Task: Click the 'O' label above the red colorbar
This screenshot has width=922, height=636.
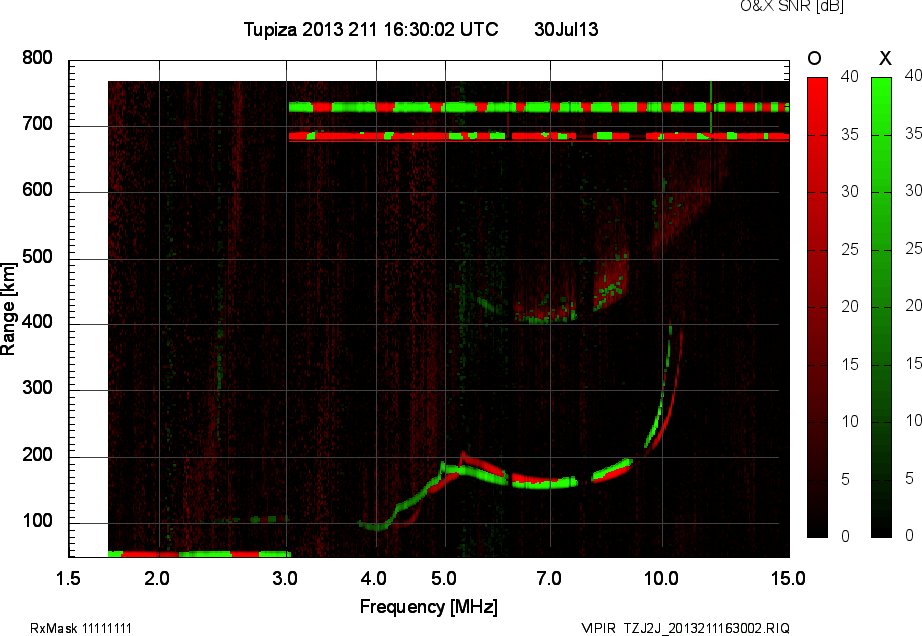Action: coord(815,59)
